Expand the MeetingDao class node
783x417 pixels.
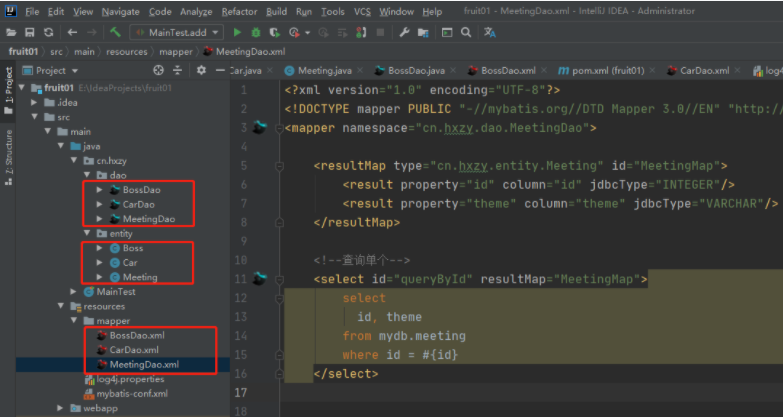100,219
